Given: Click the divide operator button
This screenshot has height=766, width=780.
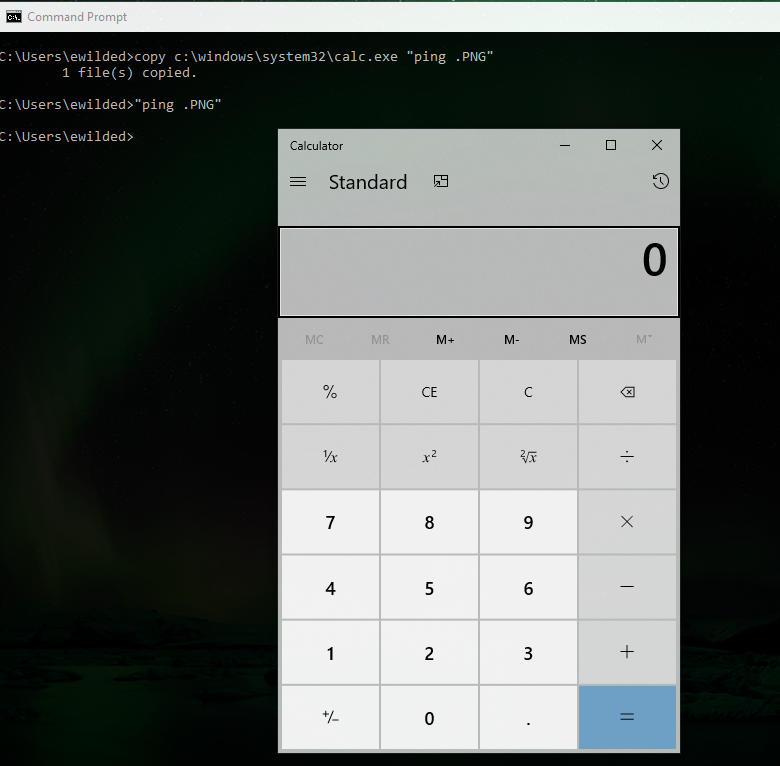Looking at the screenshot, I should point(627,457).
